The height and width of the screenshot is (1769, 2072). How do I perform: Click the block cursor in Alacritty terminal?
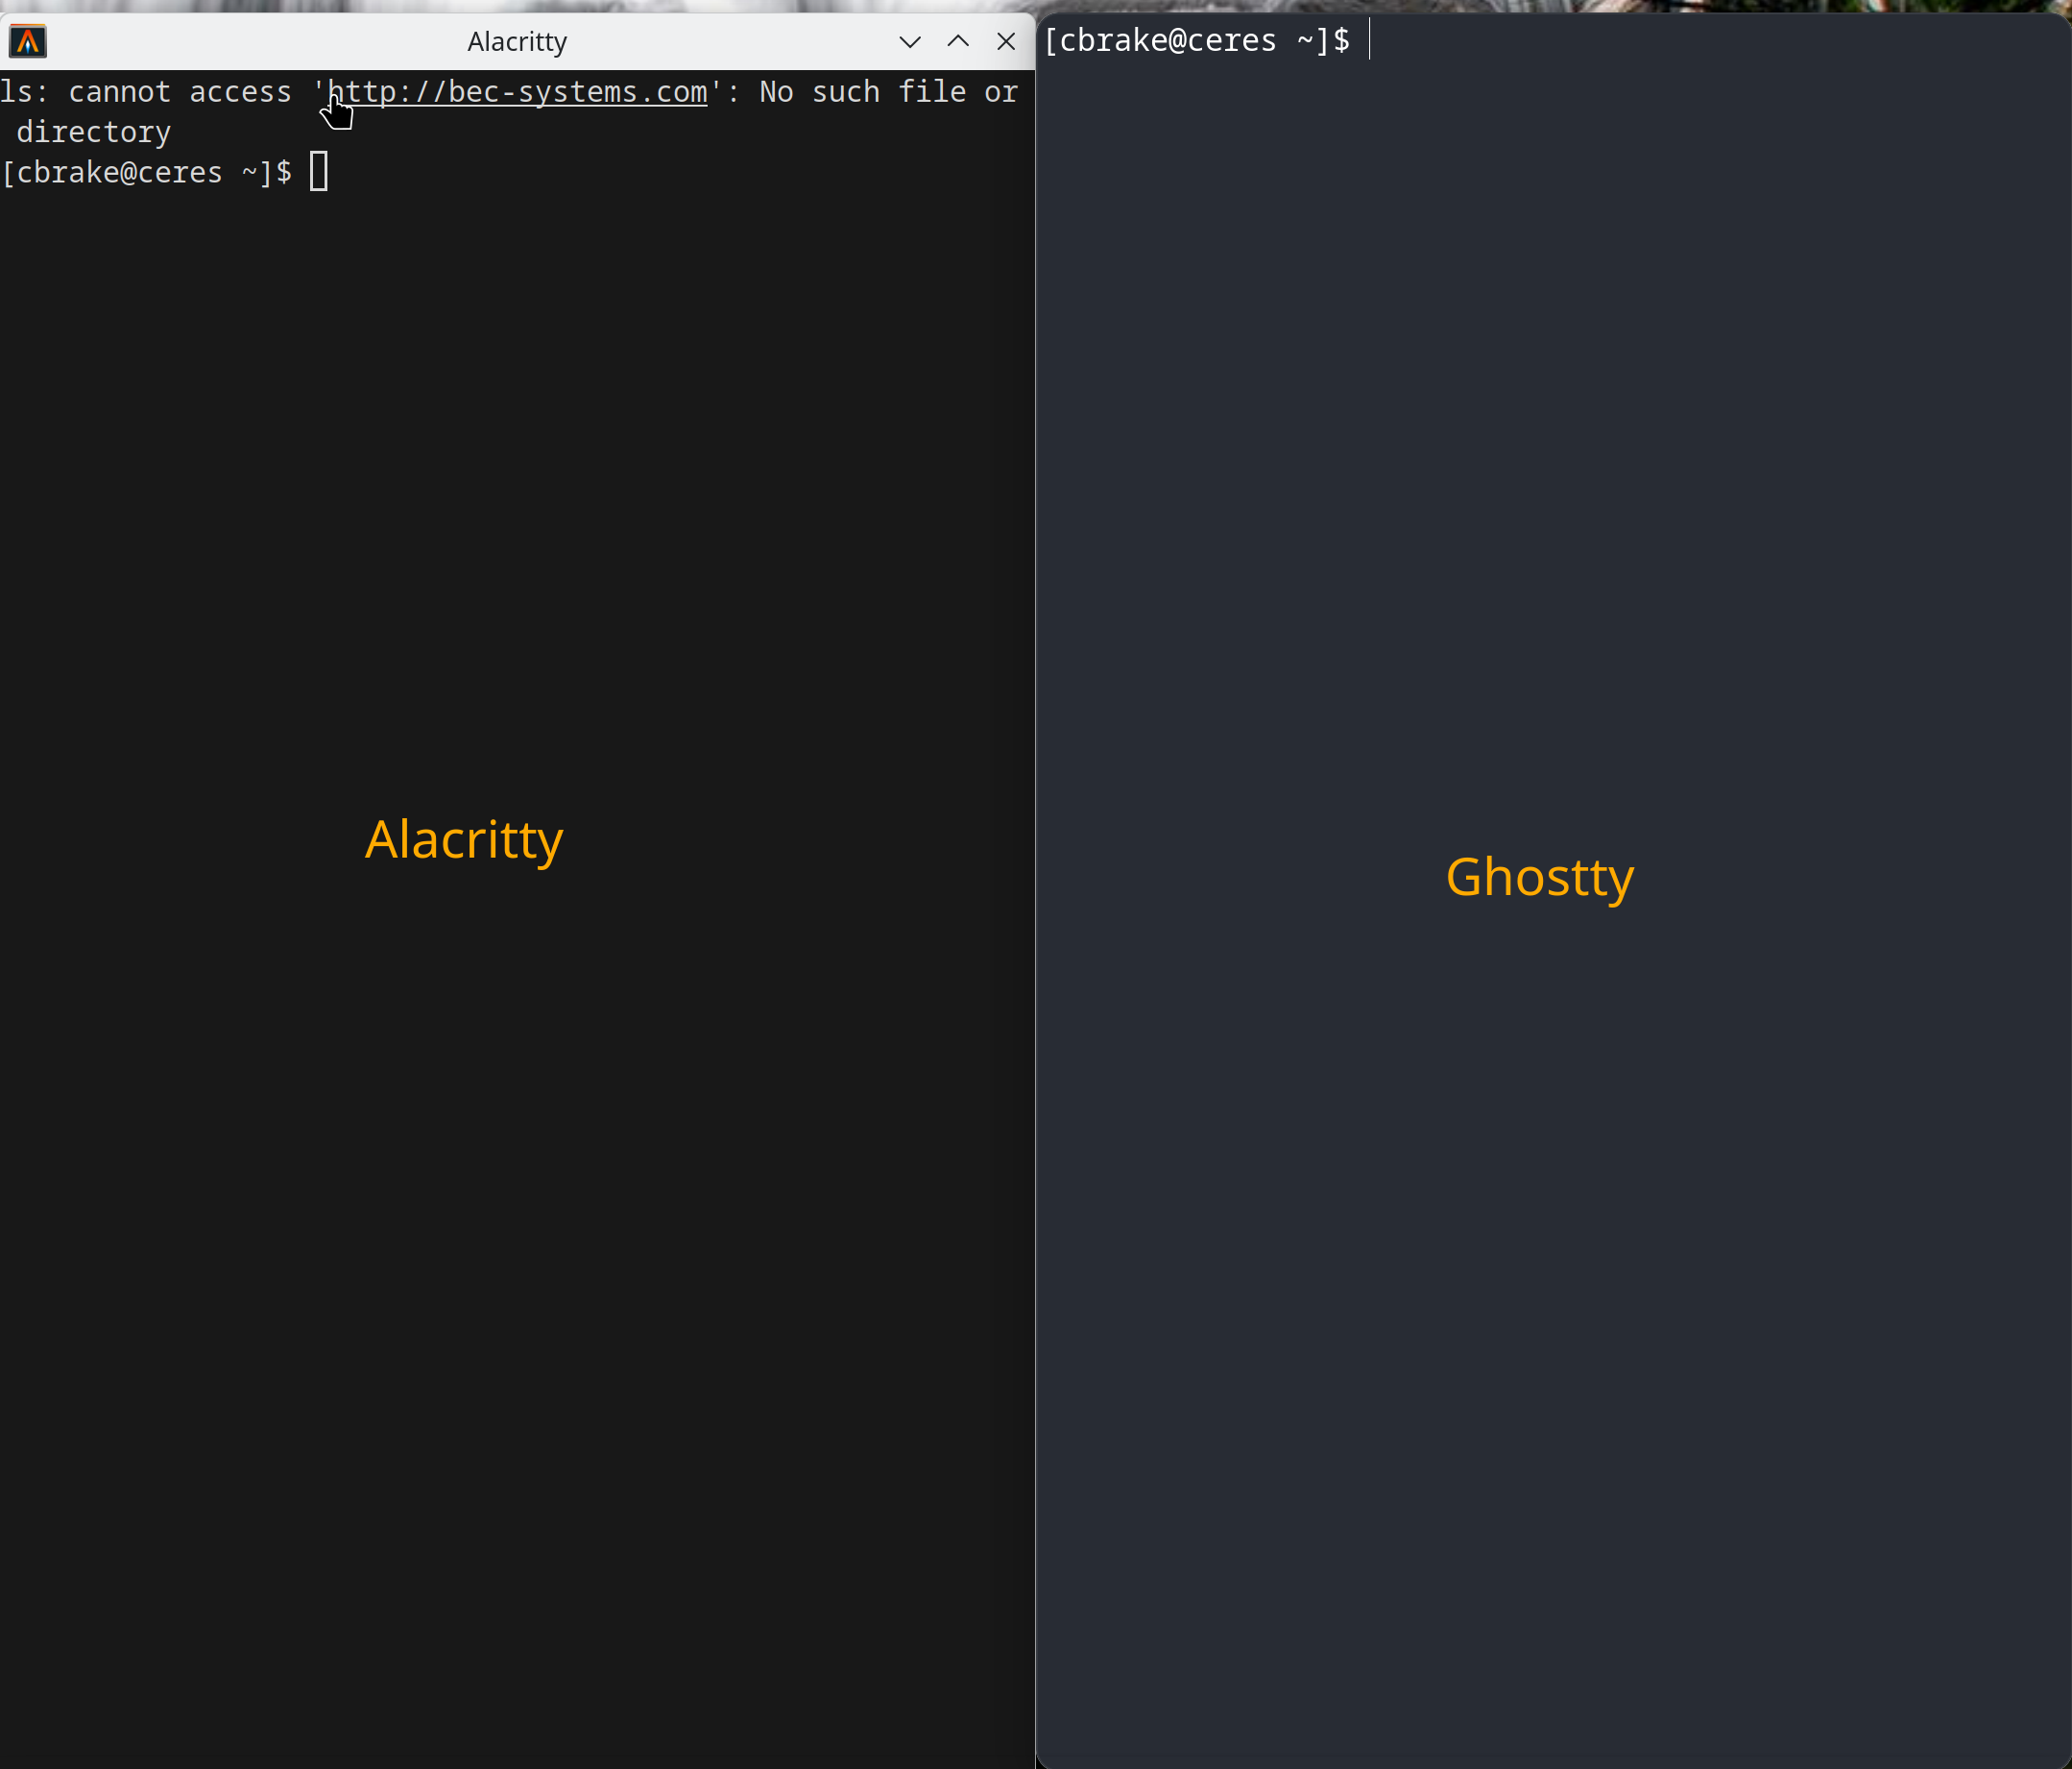tap(319, 171)
